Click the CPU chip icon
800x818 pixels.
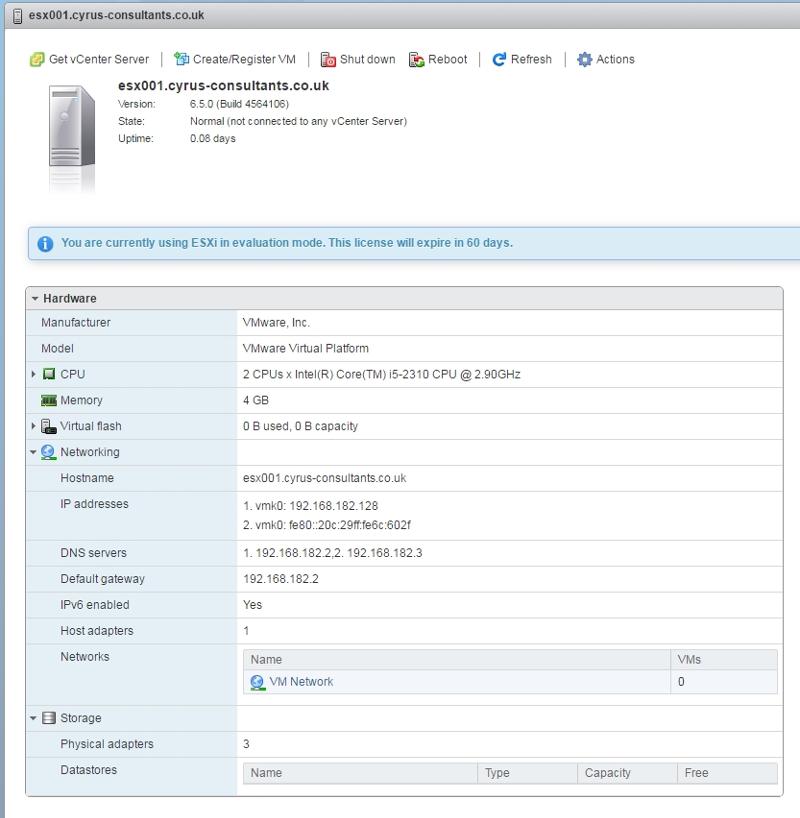49,374
